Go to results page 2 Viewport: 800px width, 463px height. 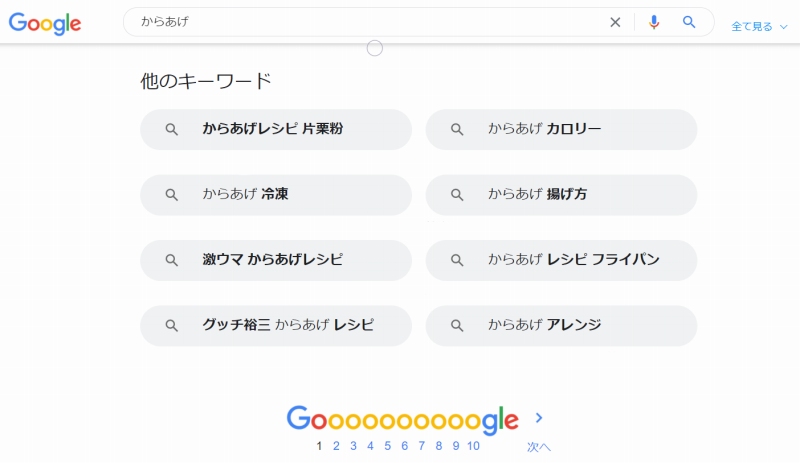pos(336,446)
